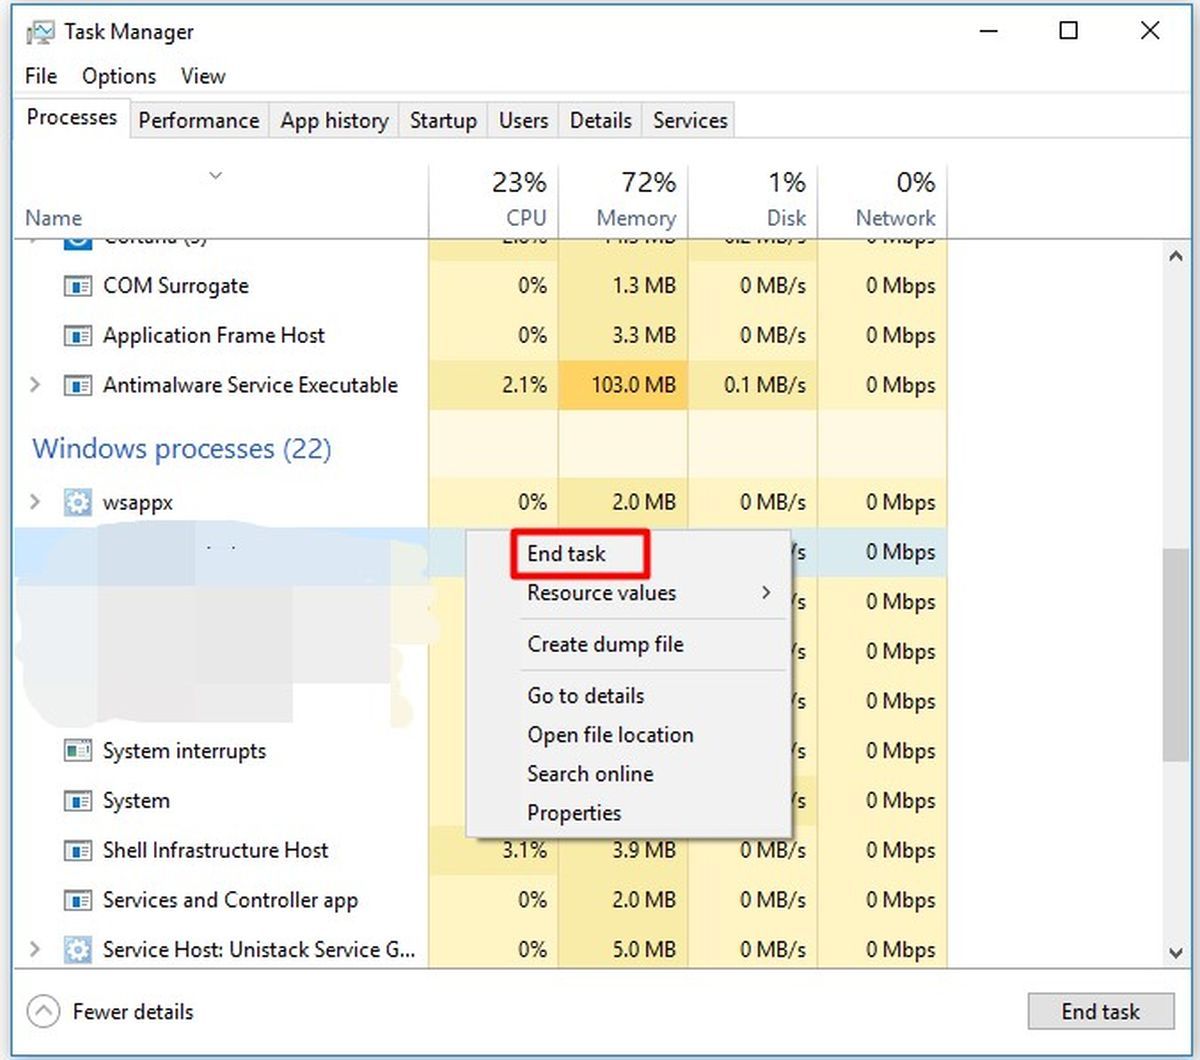Choose Create dump file in context menu

click(x=630, y=645)
